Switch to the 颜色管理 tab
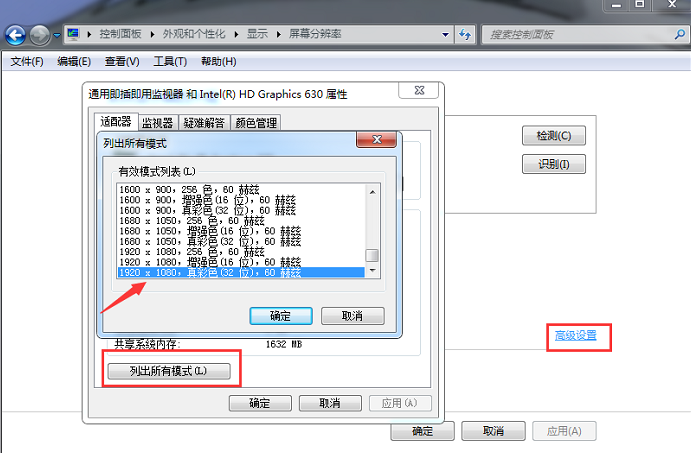The image size is (691, 453). point(256,123)
